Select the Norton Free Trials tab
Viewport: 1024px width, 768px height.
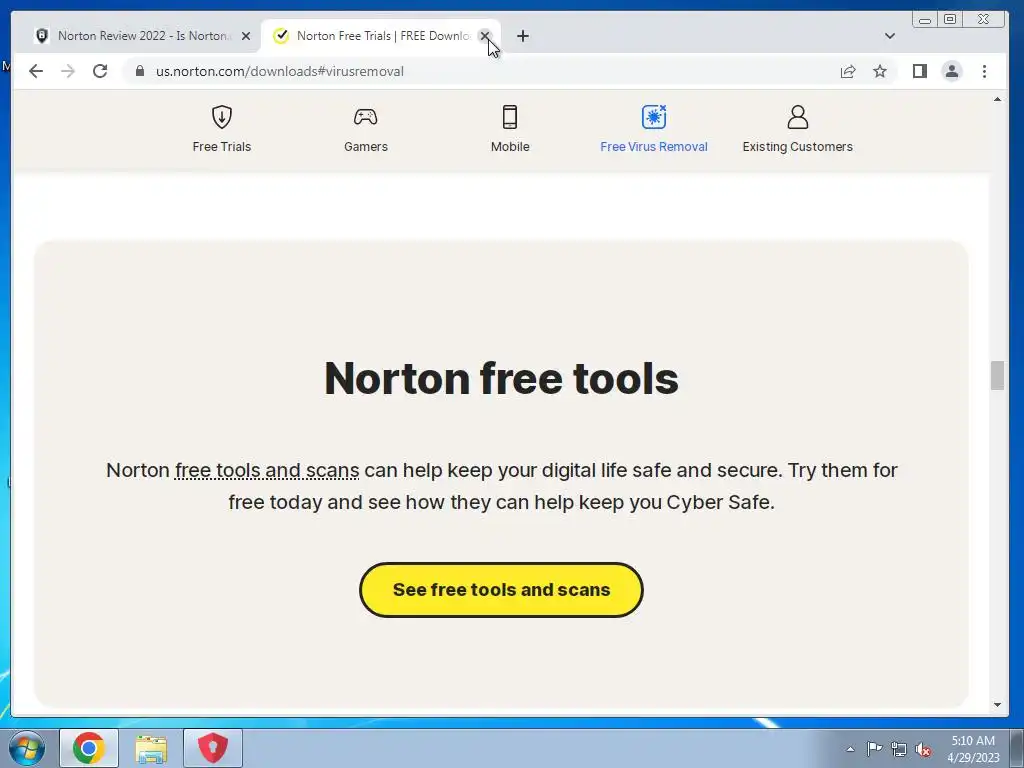coord(381,36)
